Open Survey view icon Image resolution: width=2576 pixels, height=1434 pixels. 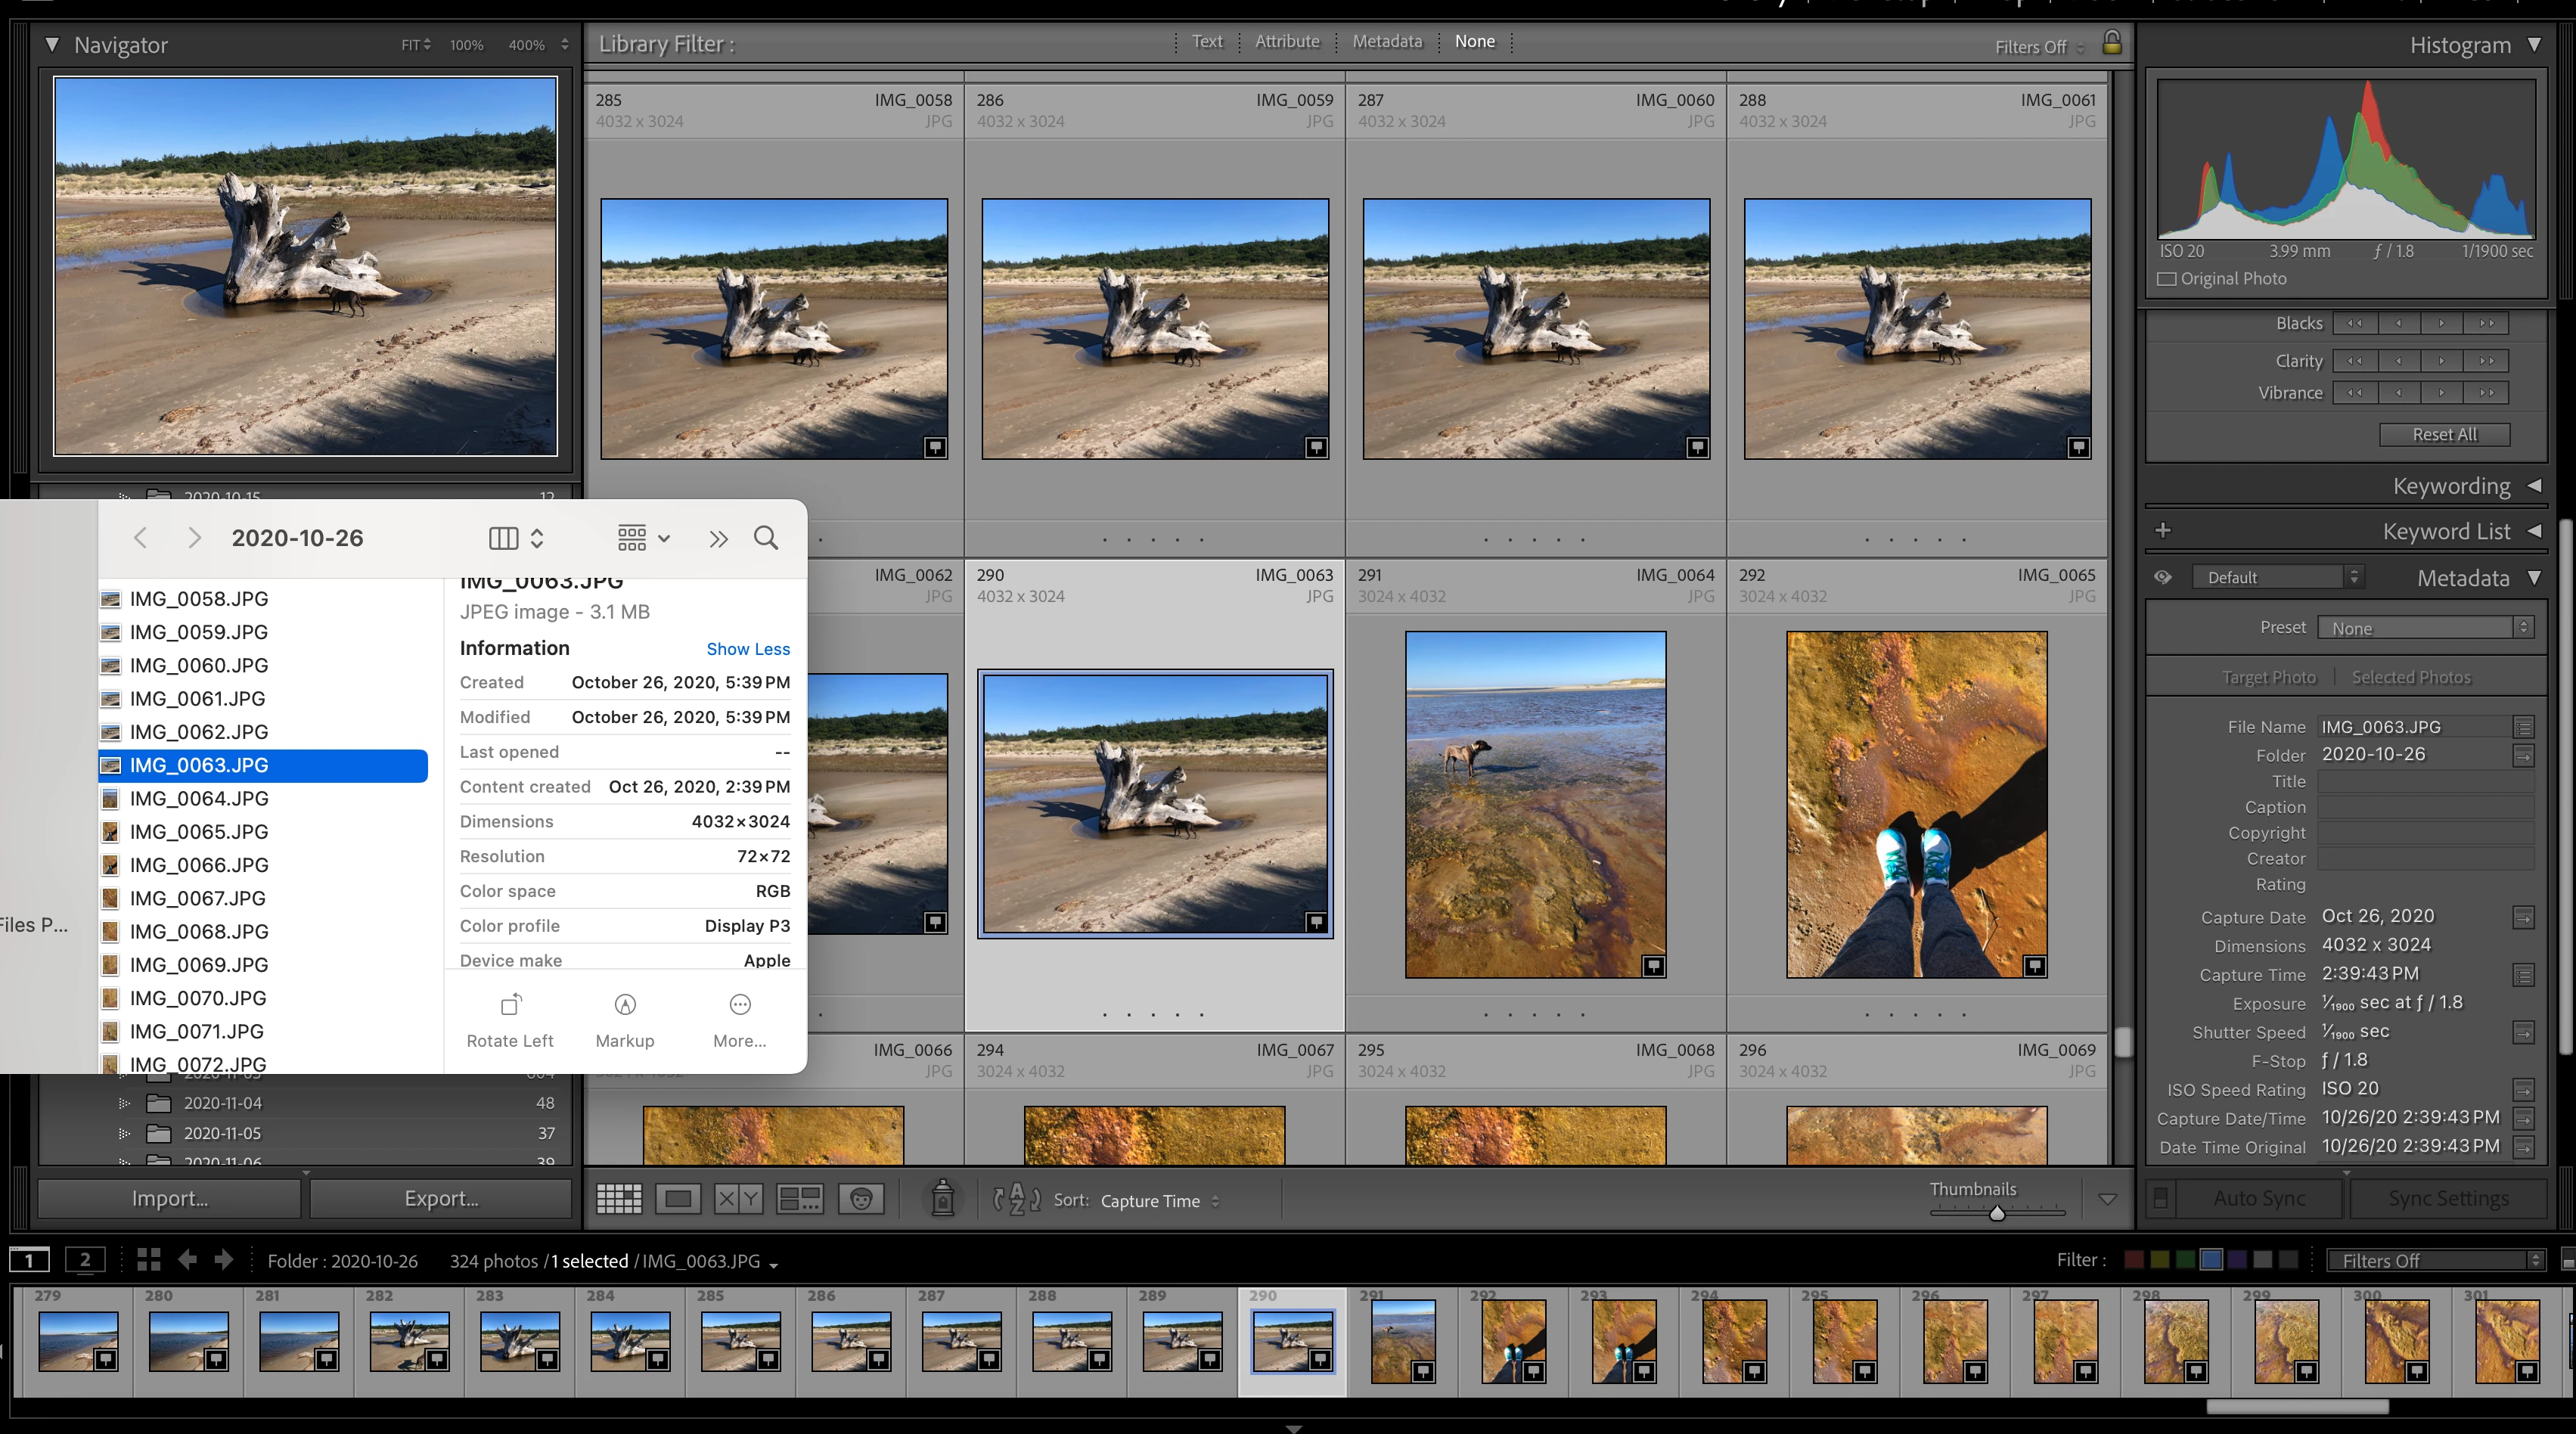tap(800, 1198)
